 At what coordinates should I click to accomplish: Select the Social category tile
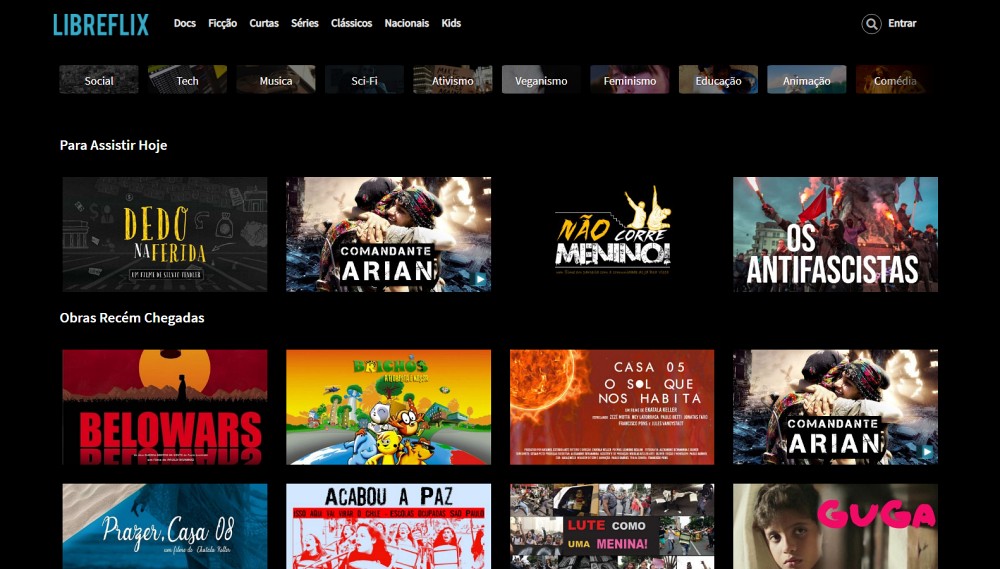pyautogui.click(x=99, y=80)
